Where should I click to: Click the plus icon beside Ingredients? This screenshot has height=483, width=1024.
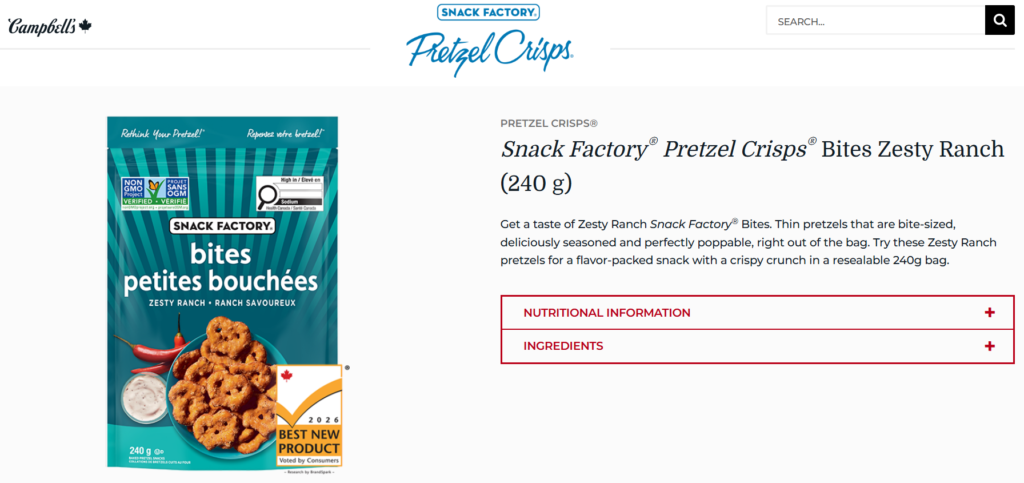point(989,346)
